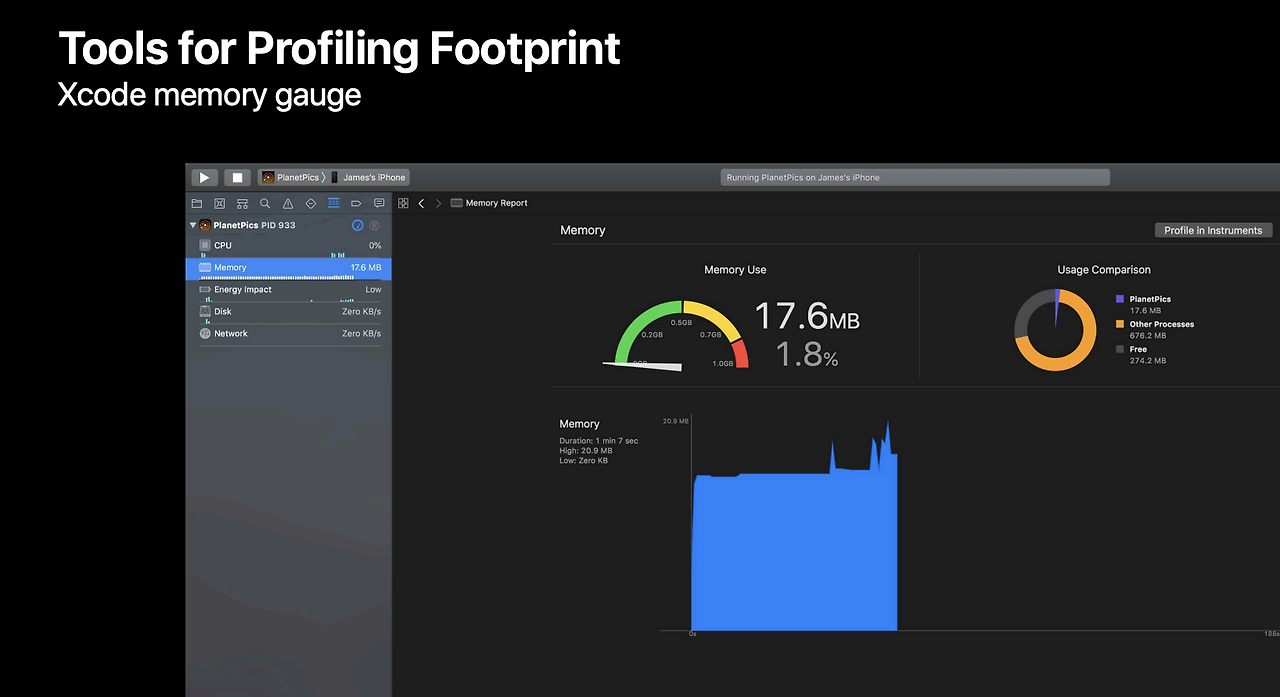
Task: Click the Run (play) button
Action: coord(204,177)
